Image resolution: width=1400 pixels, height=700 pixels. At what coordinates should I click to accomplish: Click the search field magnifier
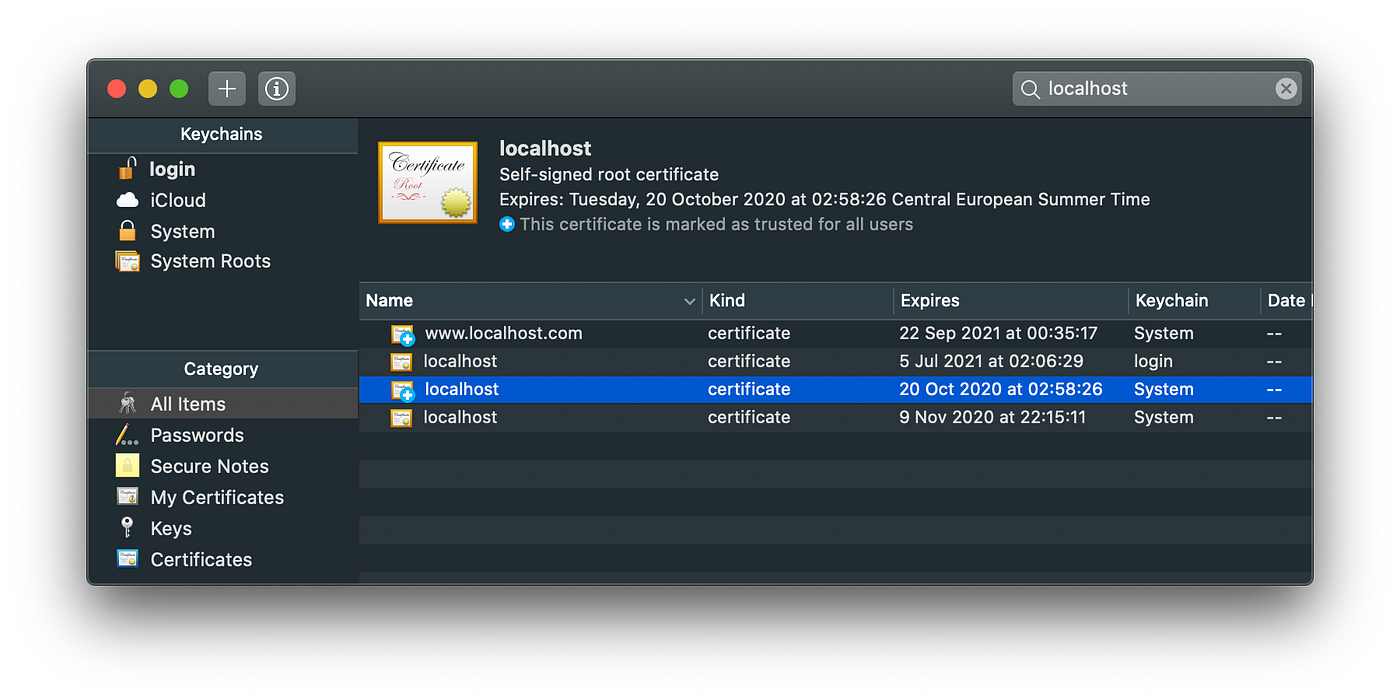click(1030, 88)
